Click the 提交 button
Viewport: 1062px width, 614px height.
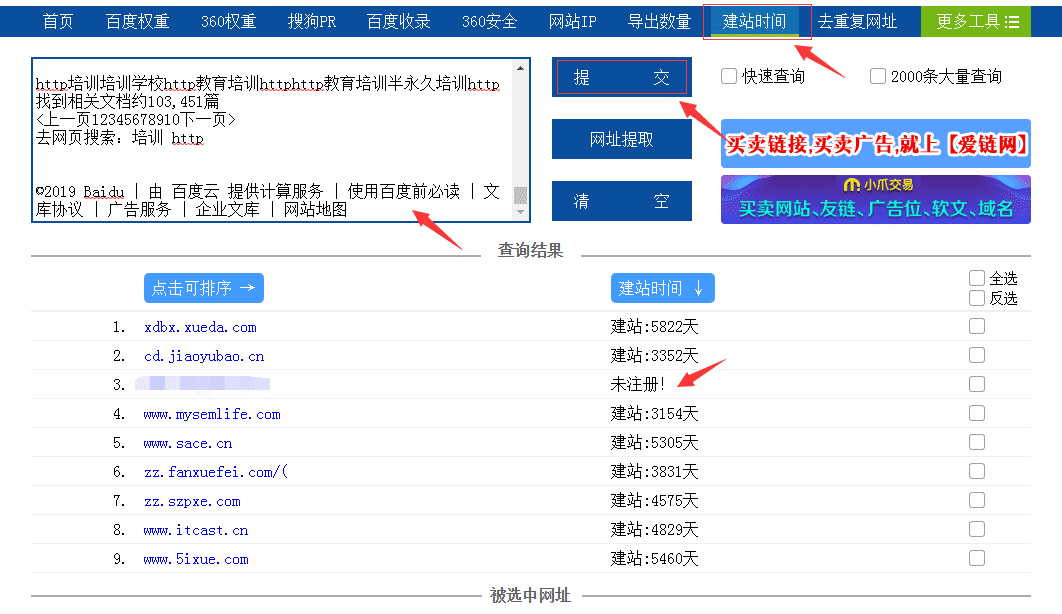pyautogui.click(x=622, y=77)
